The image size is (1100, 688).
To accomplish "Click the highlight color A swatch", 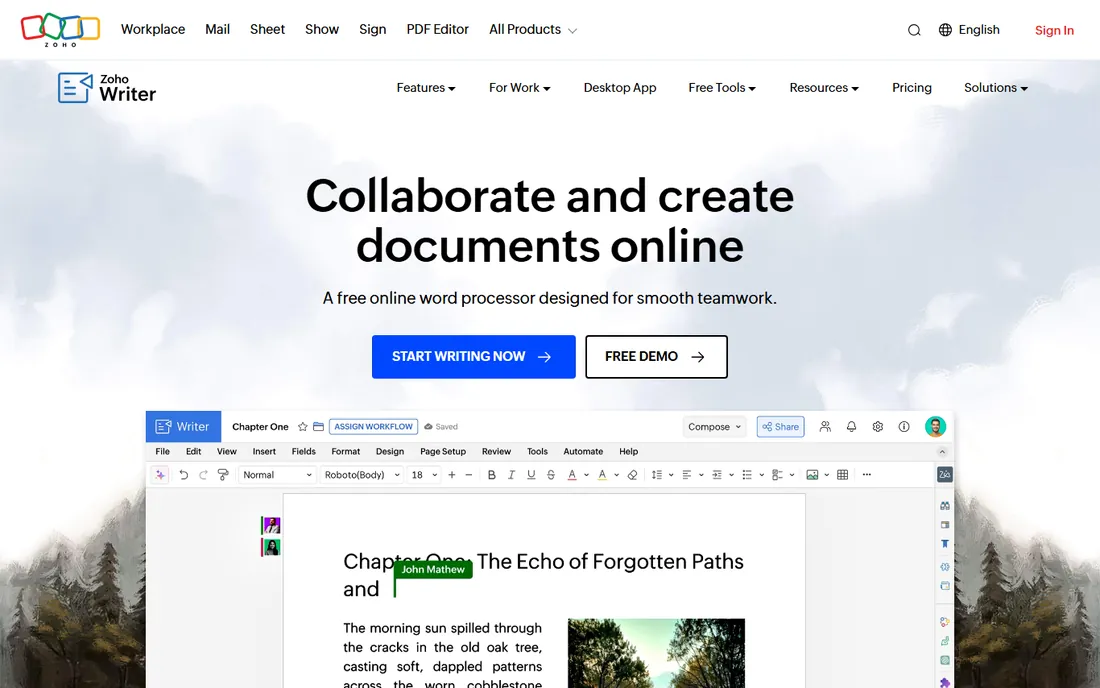I will click(602, 475).
